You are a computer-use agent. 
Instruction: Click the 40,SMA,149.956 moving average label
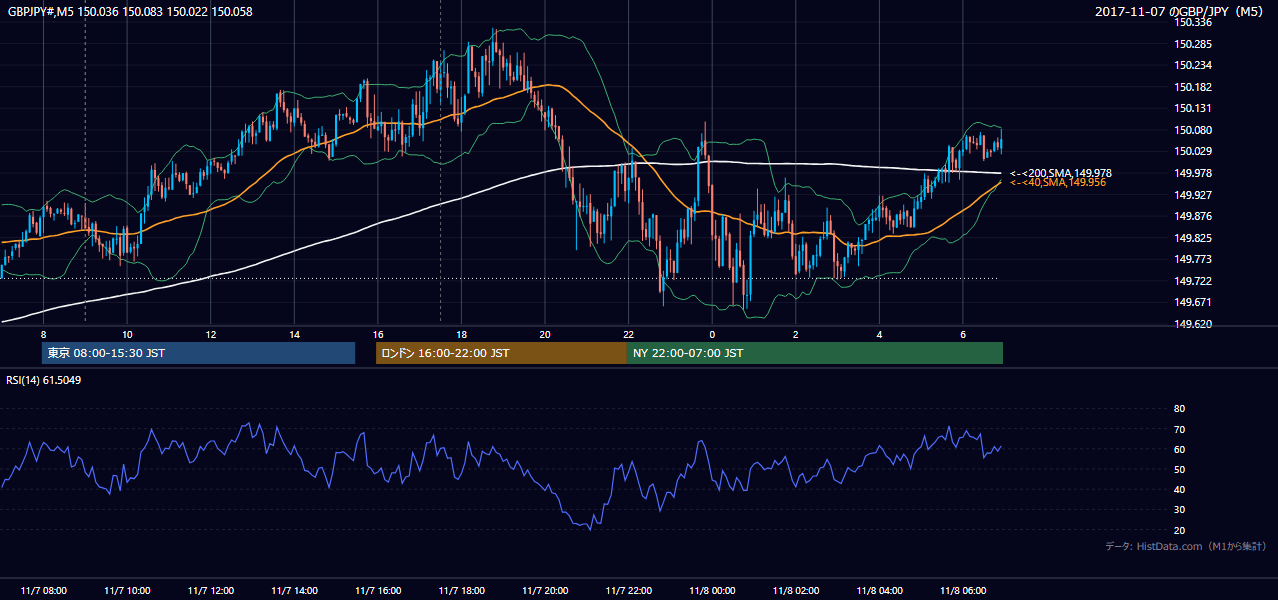click(x=1058, y=183)
